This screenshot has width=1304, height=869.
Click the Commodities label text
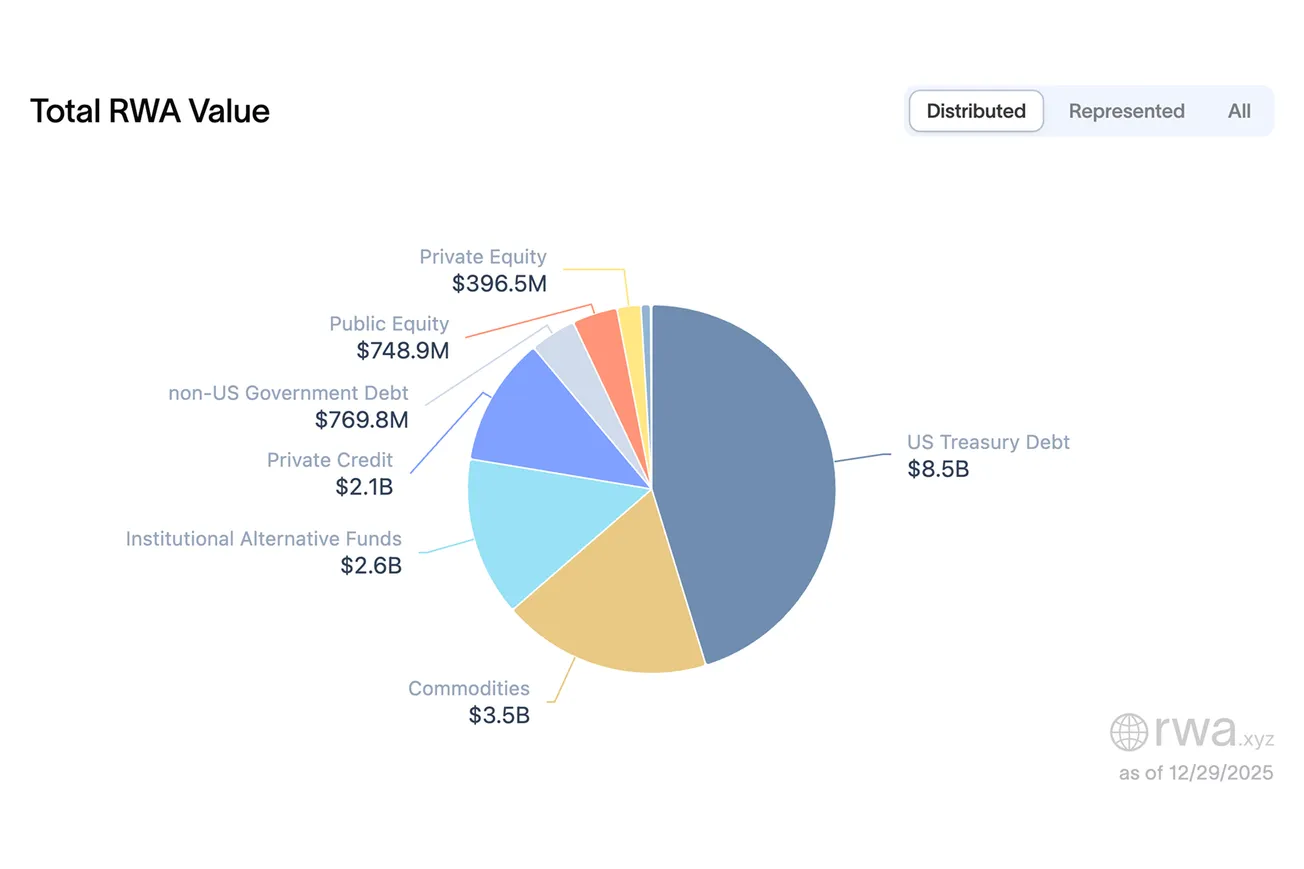click(x=469, y=688)
